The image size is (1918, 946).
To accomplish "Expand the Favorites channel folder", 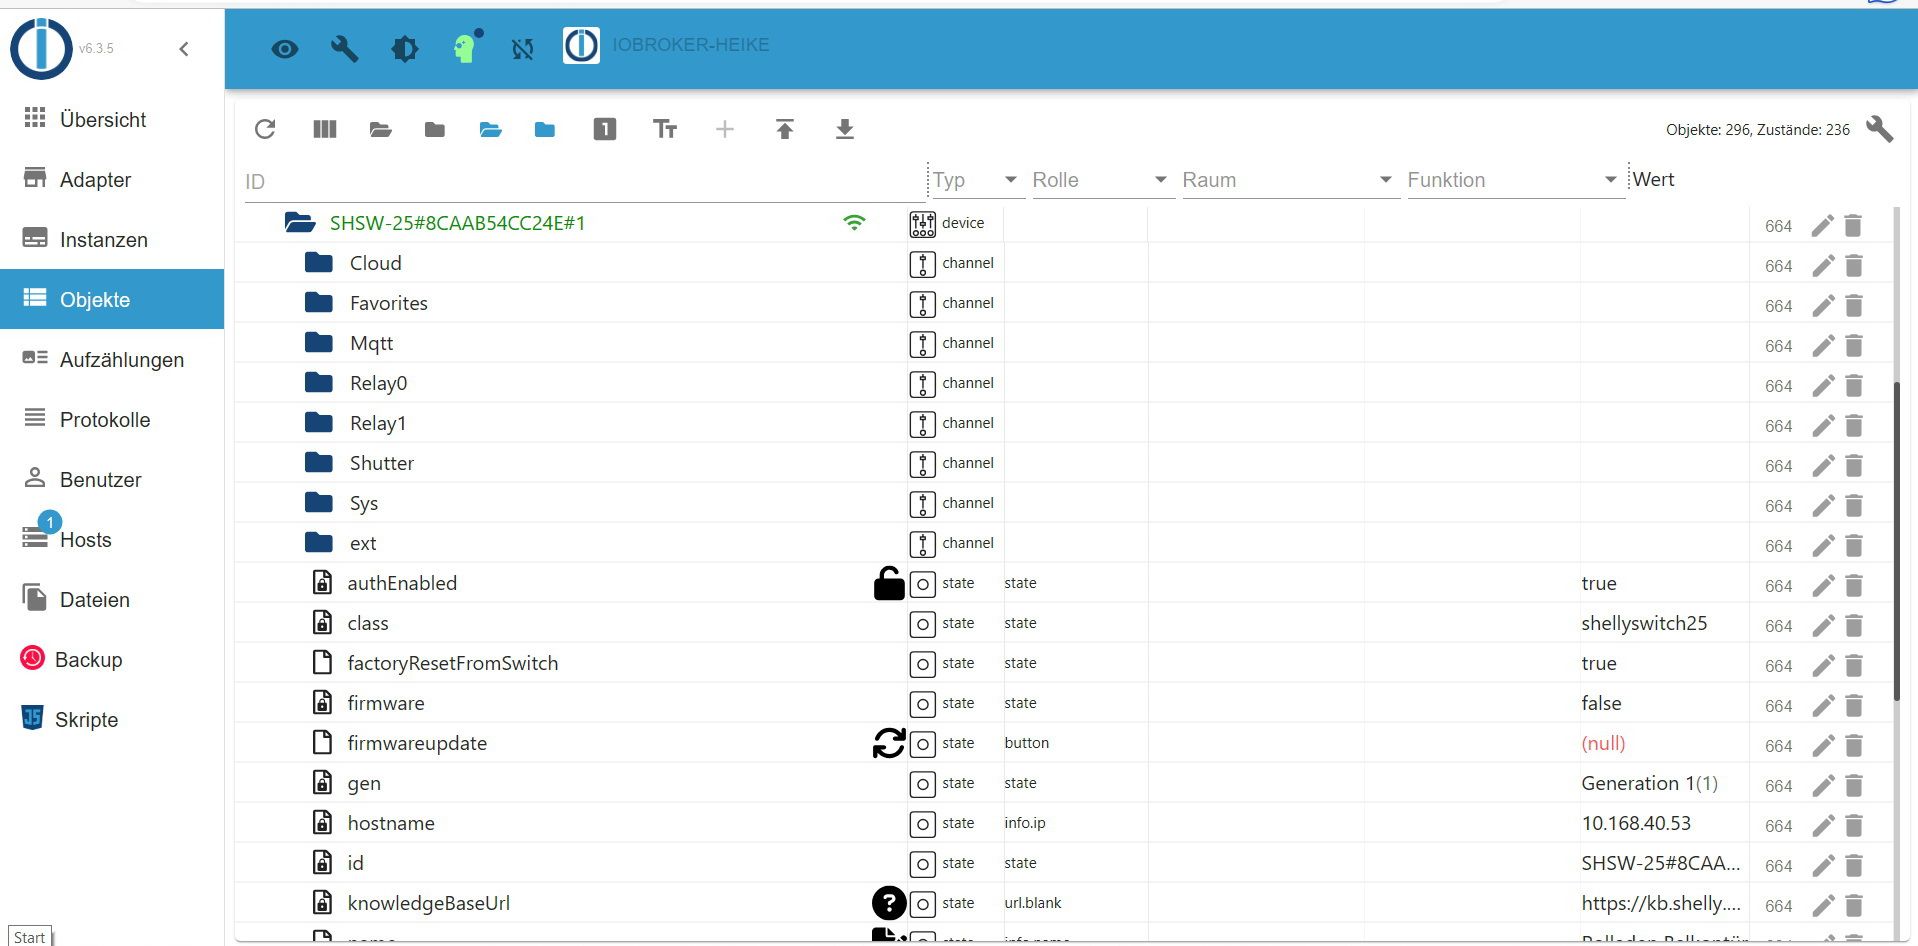I will point(319,303).
